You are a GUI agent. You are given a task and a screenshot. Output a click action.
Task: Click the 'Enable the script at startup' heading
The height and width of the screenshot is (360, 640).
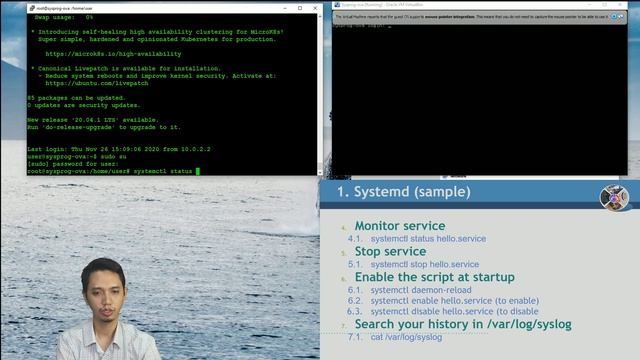[x=435, y=277]
